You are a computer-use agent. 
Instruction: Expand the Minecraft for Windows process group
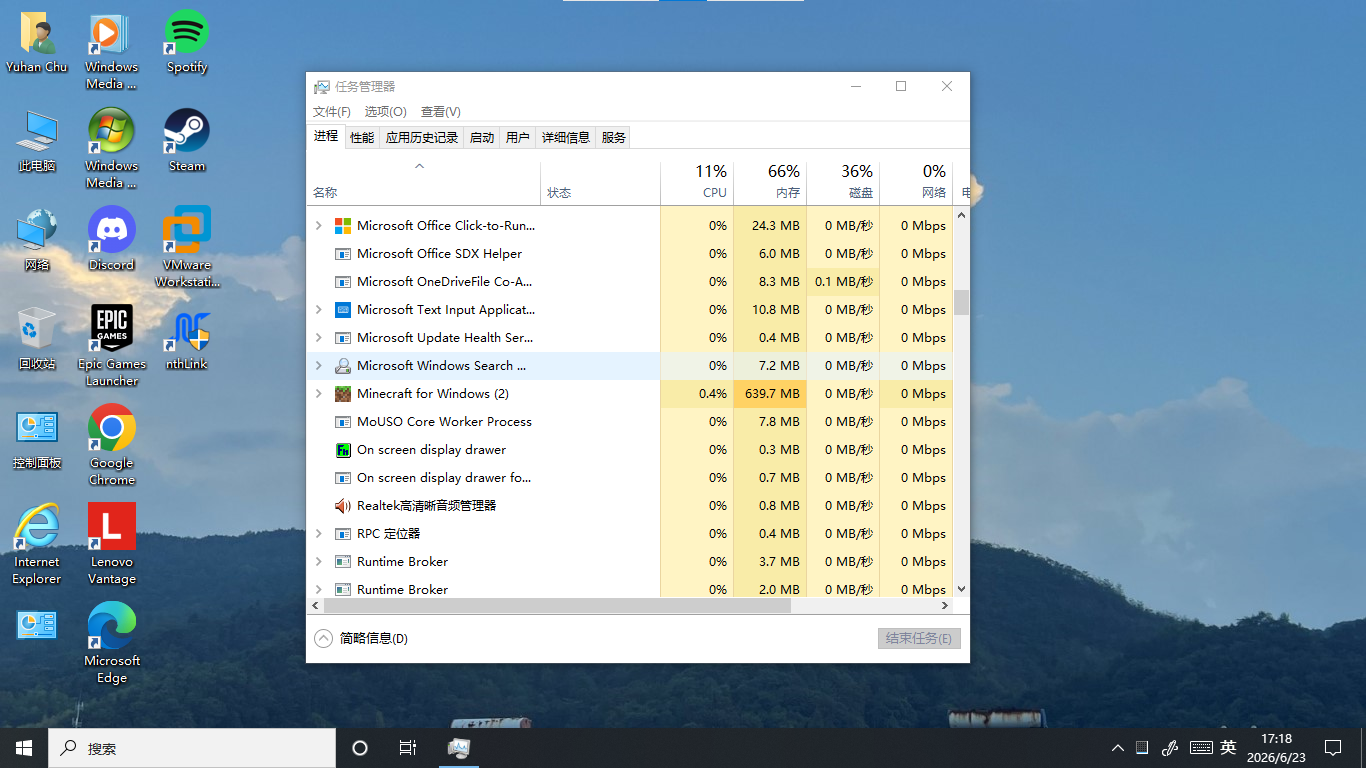coord(319,394)
